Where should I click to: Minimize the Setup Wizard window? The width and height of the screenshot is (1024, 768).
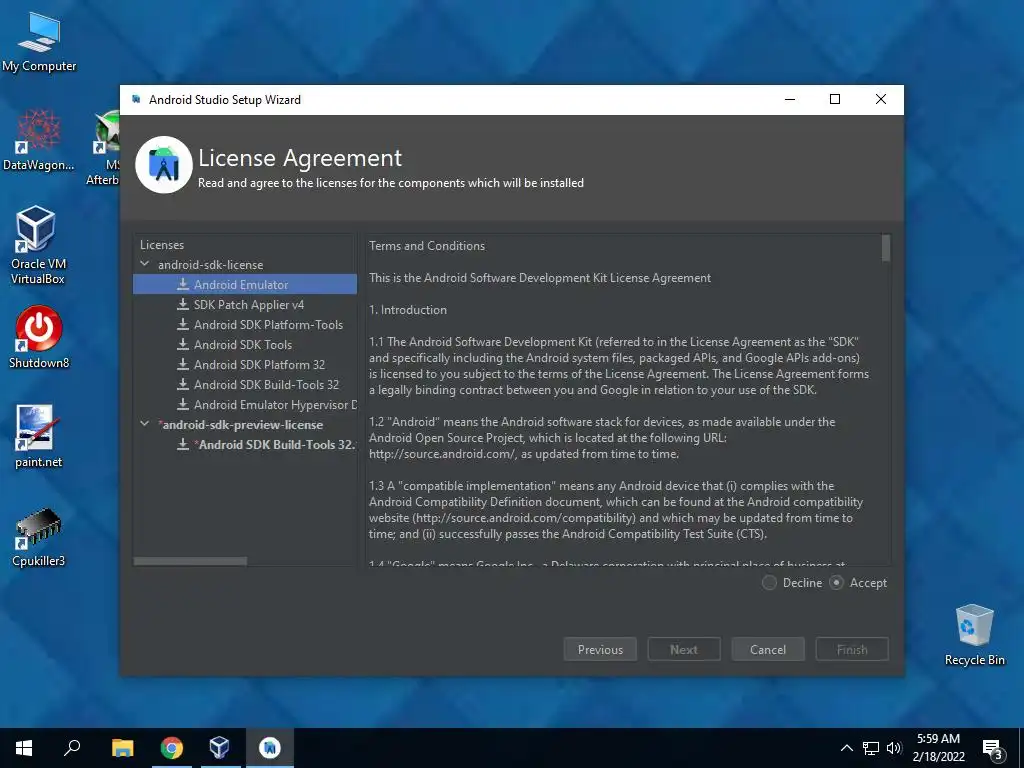click(790, 99)
